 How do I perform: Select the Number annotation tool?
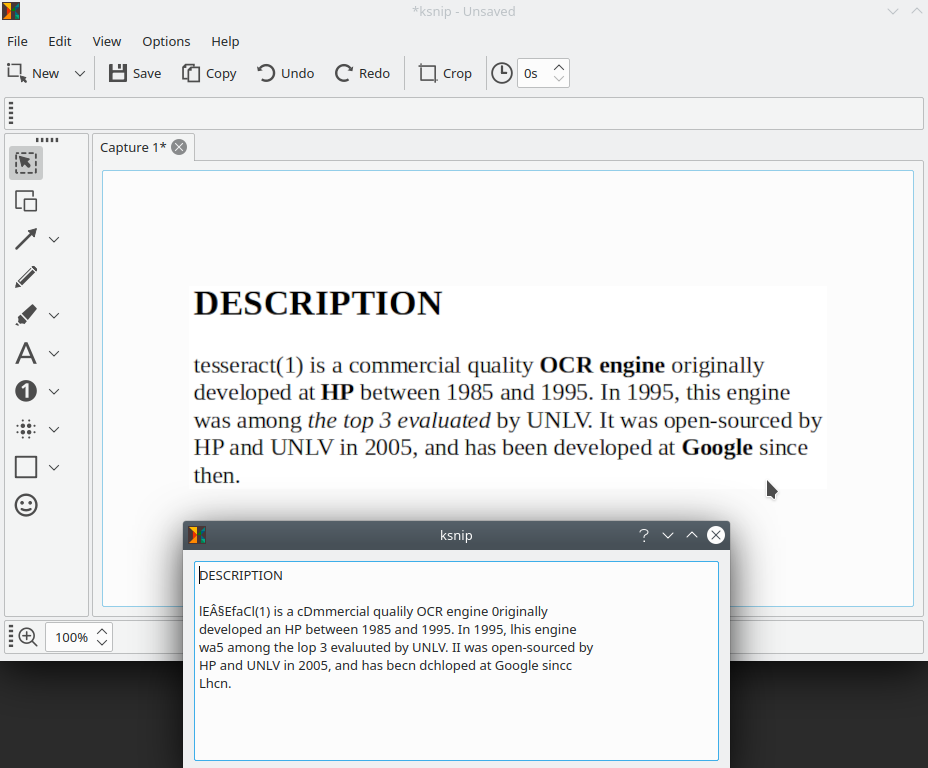pos(25,390)
